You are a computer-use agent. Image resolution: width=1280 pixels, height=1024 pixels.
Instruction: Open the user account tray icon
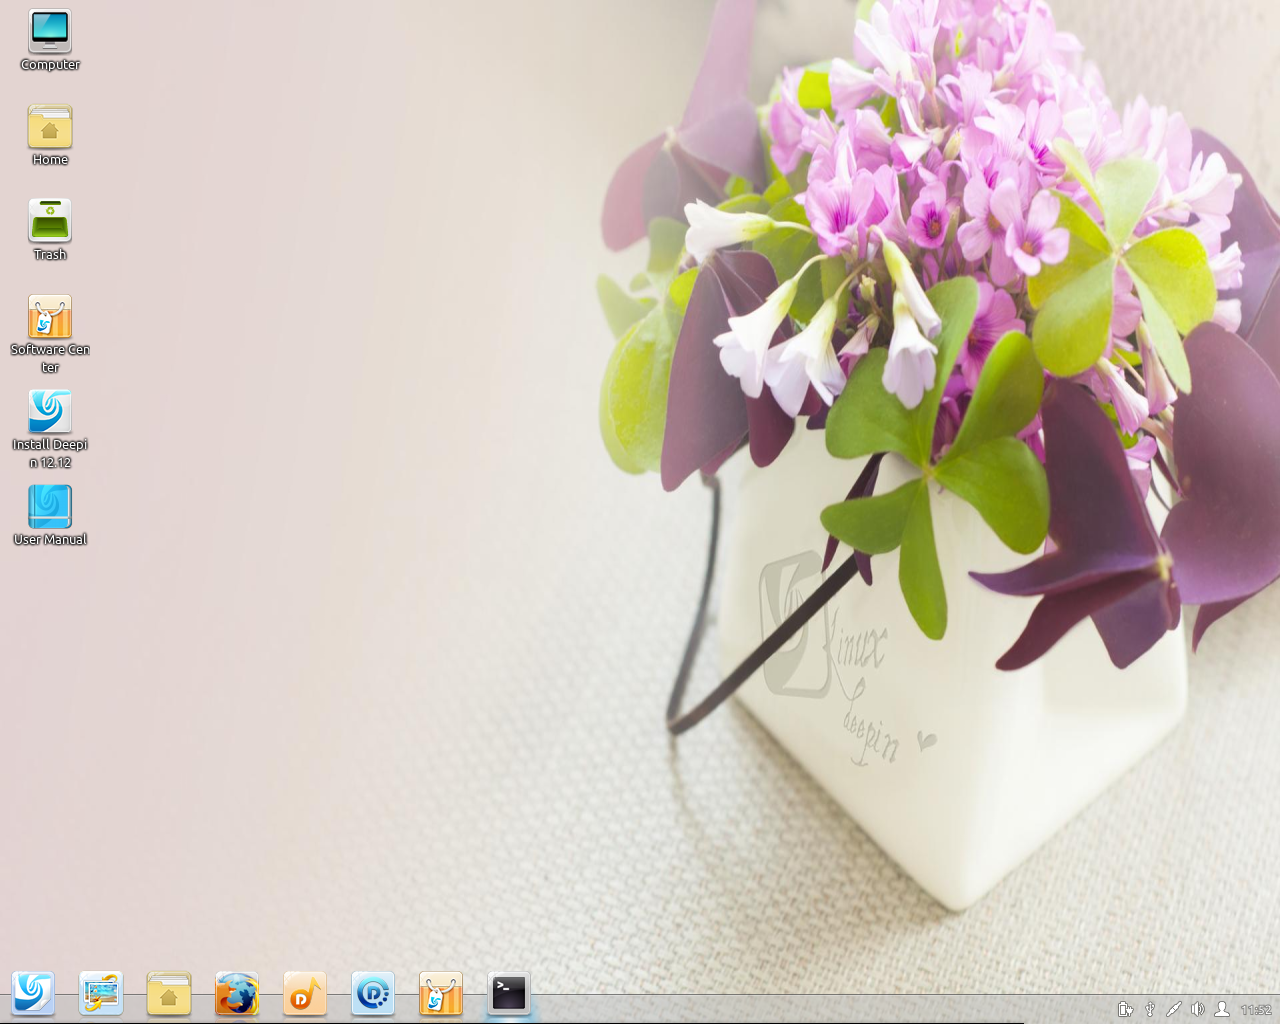coord(1222,1009)
